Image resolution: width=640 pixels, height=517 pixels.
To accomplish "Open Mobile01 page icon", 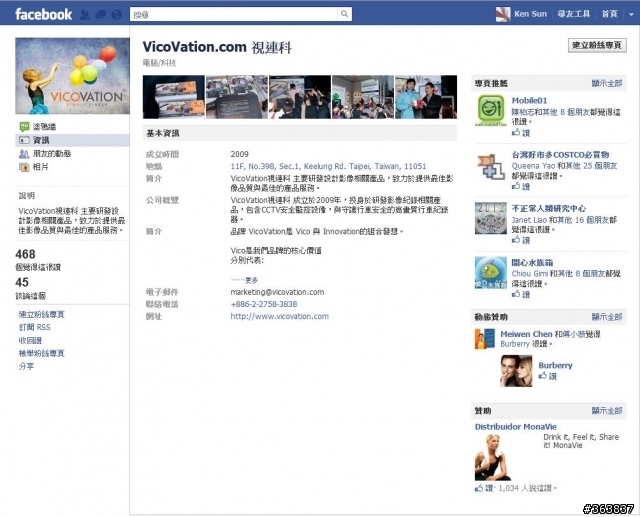I will point(491,110).
